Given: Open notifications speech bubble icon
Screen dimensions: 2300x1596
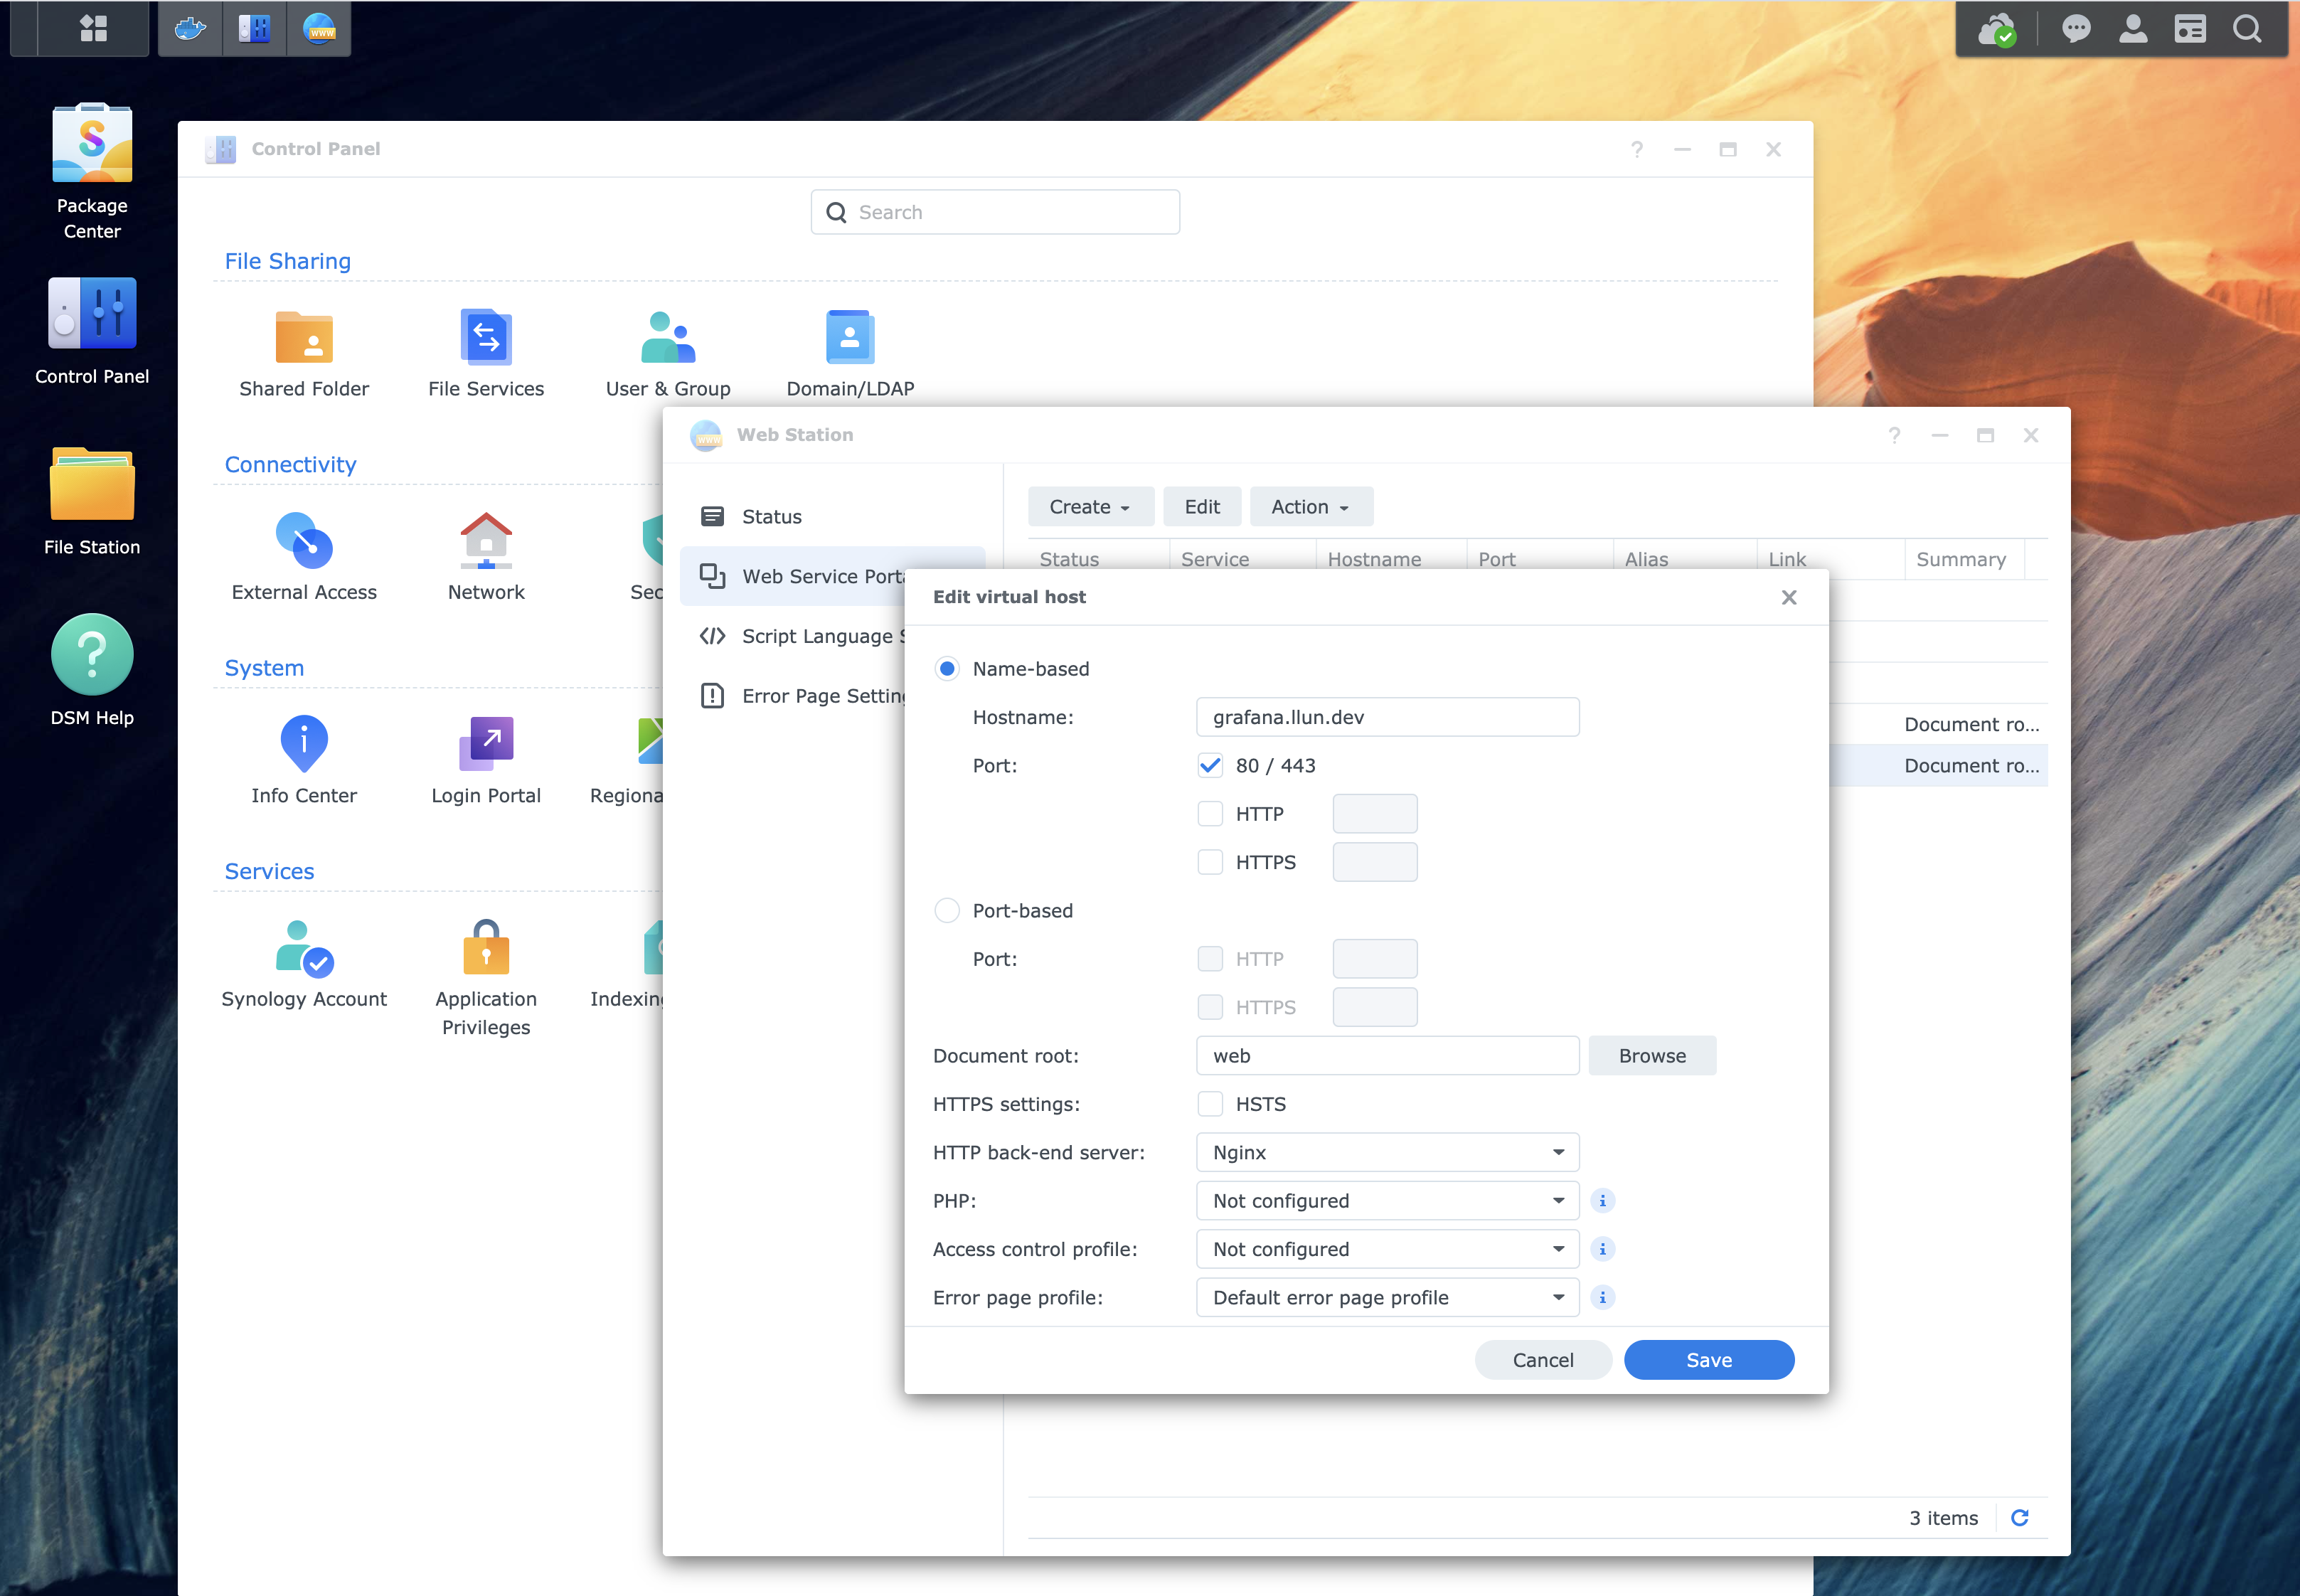Looking at the screenshot, I should tap(2076, 29).
